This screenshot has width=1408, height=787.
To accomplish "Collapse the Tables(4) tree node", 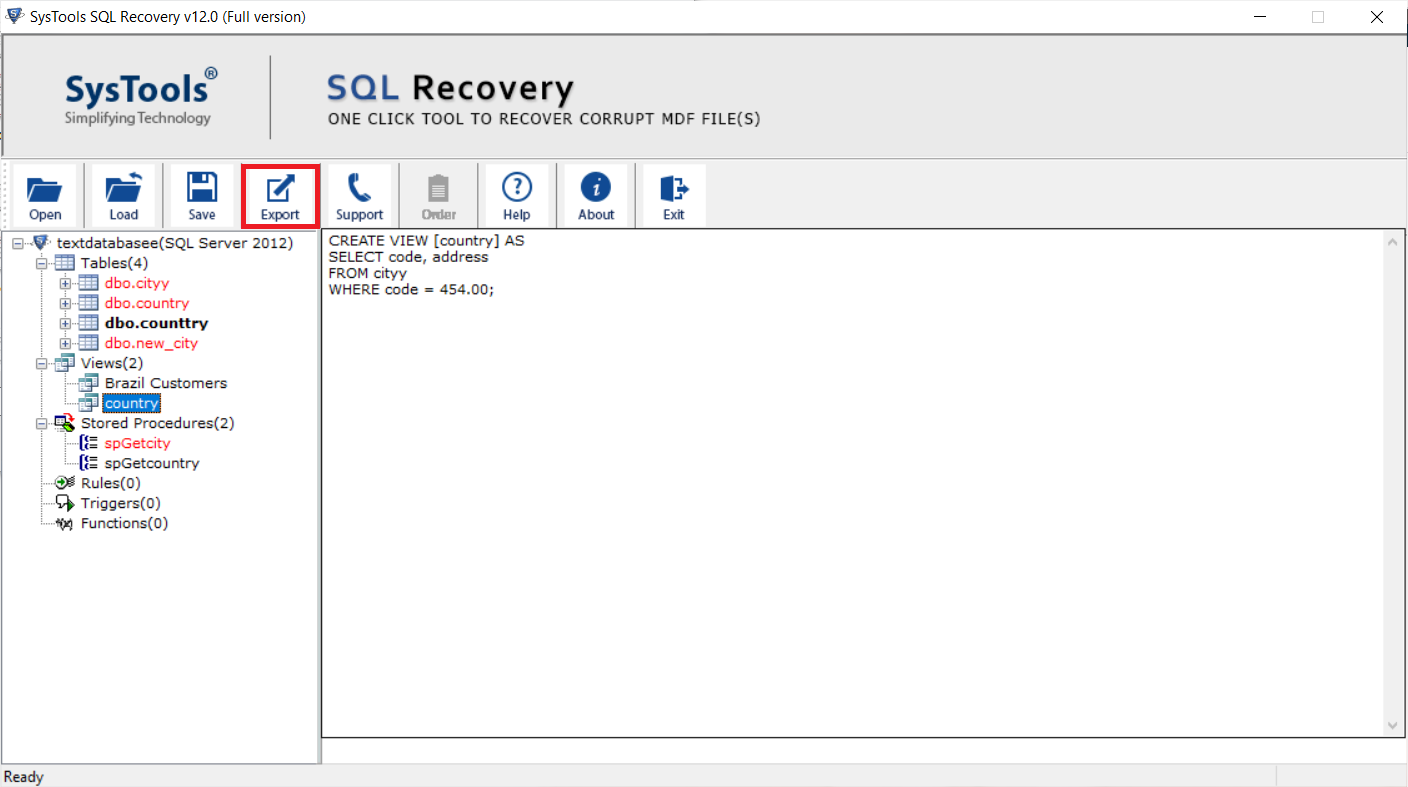I will click(x=42, y=263).
